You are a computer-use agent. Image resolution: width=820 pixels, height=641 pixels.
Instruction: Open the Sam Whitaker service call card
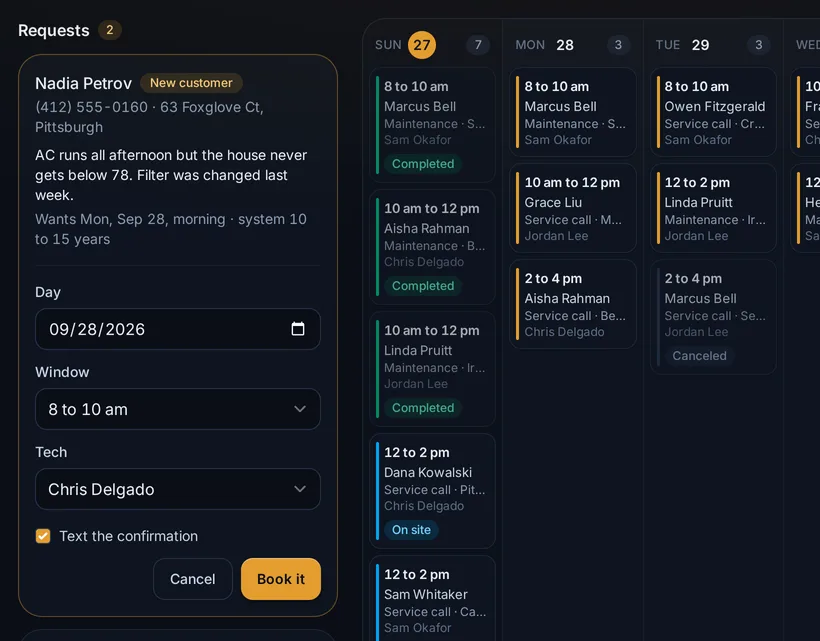(x=432, y=599)
